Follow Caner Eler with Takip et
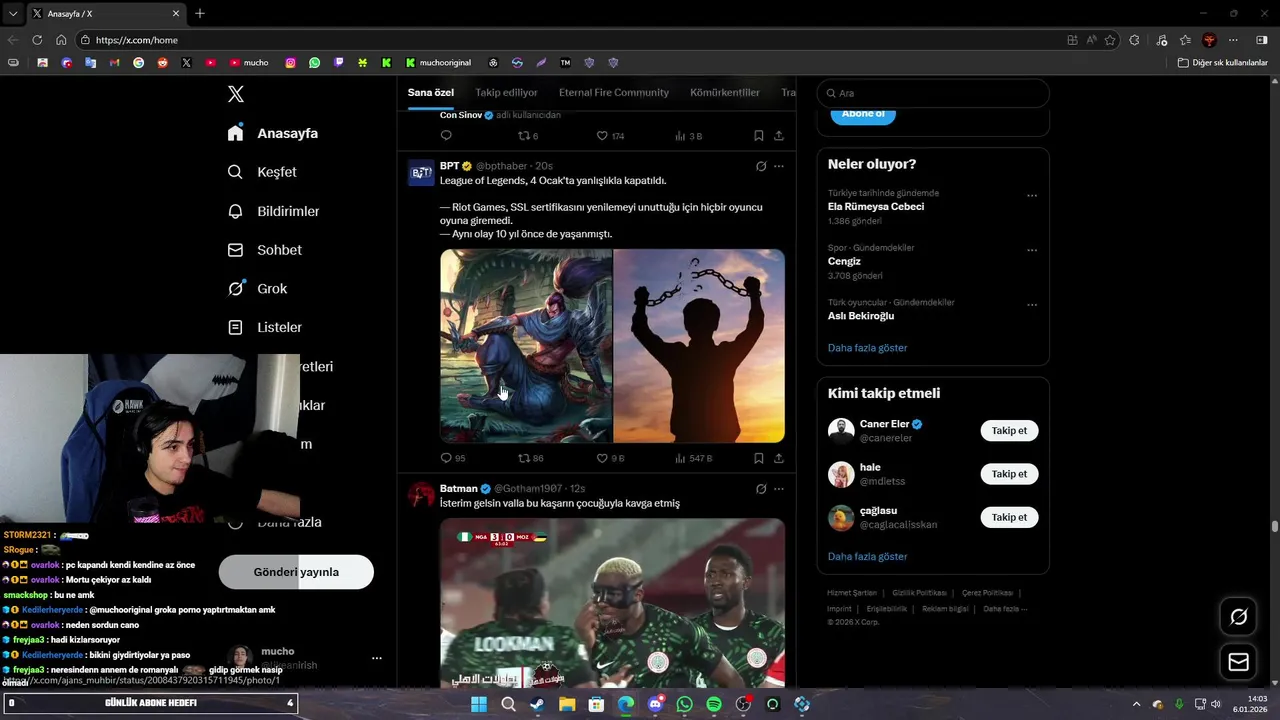Viewport: 1280px width, 720px height. click(x=1009, y=431)
